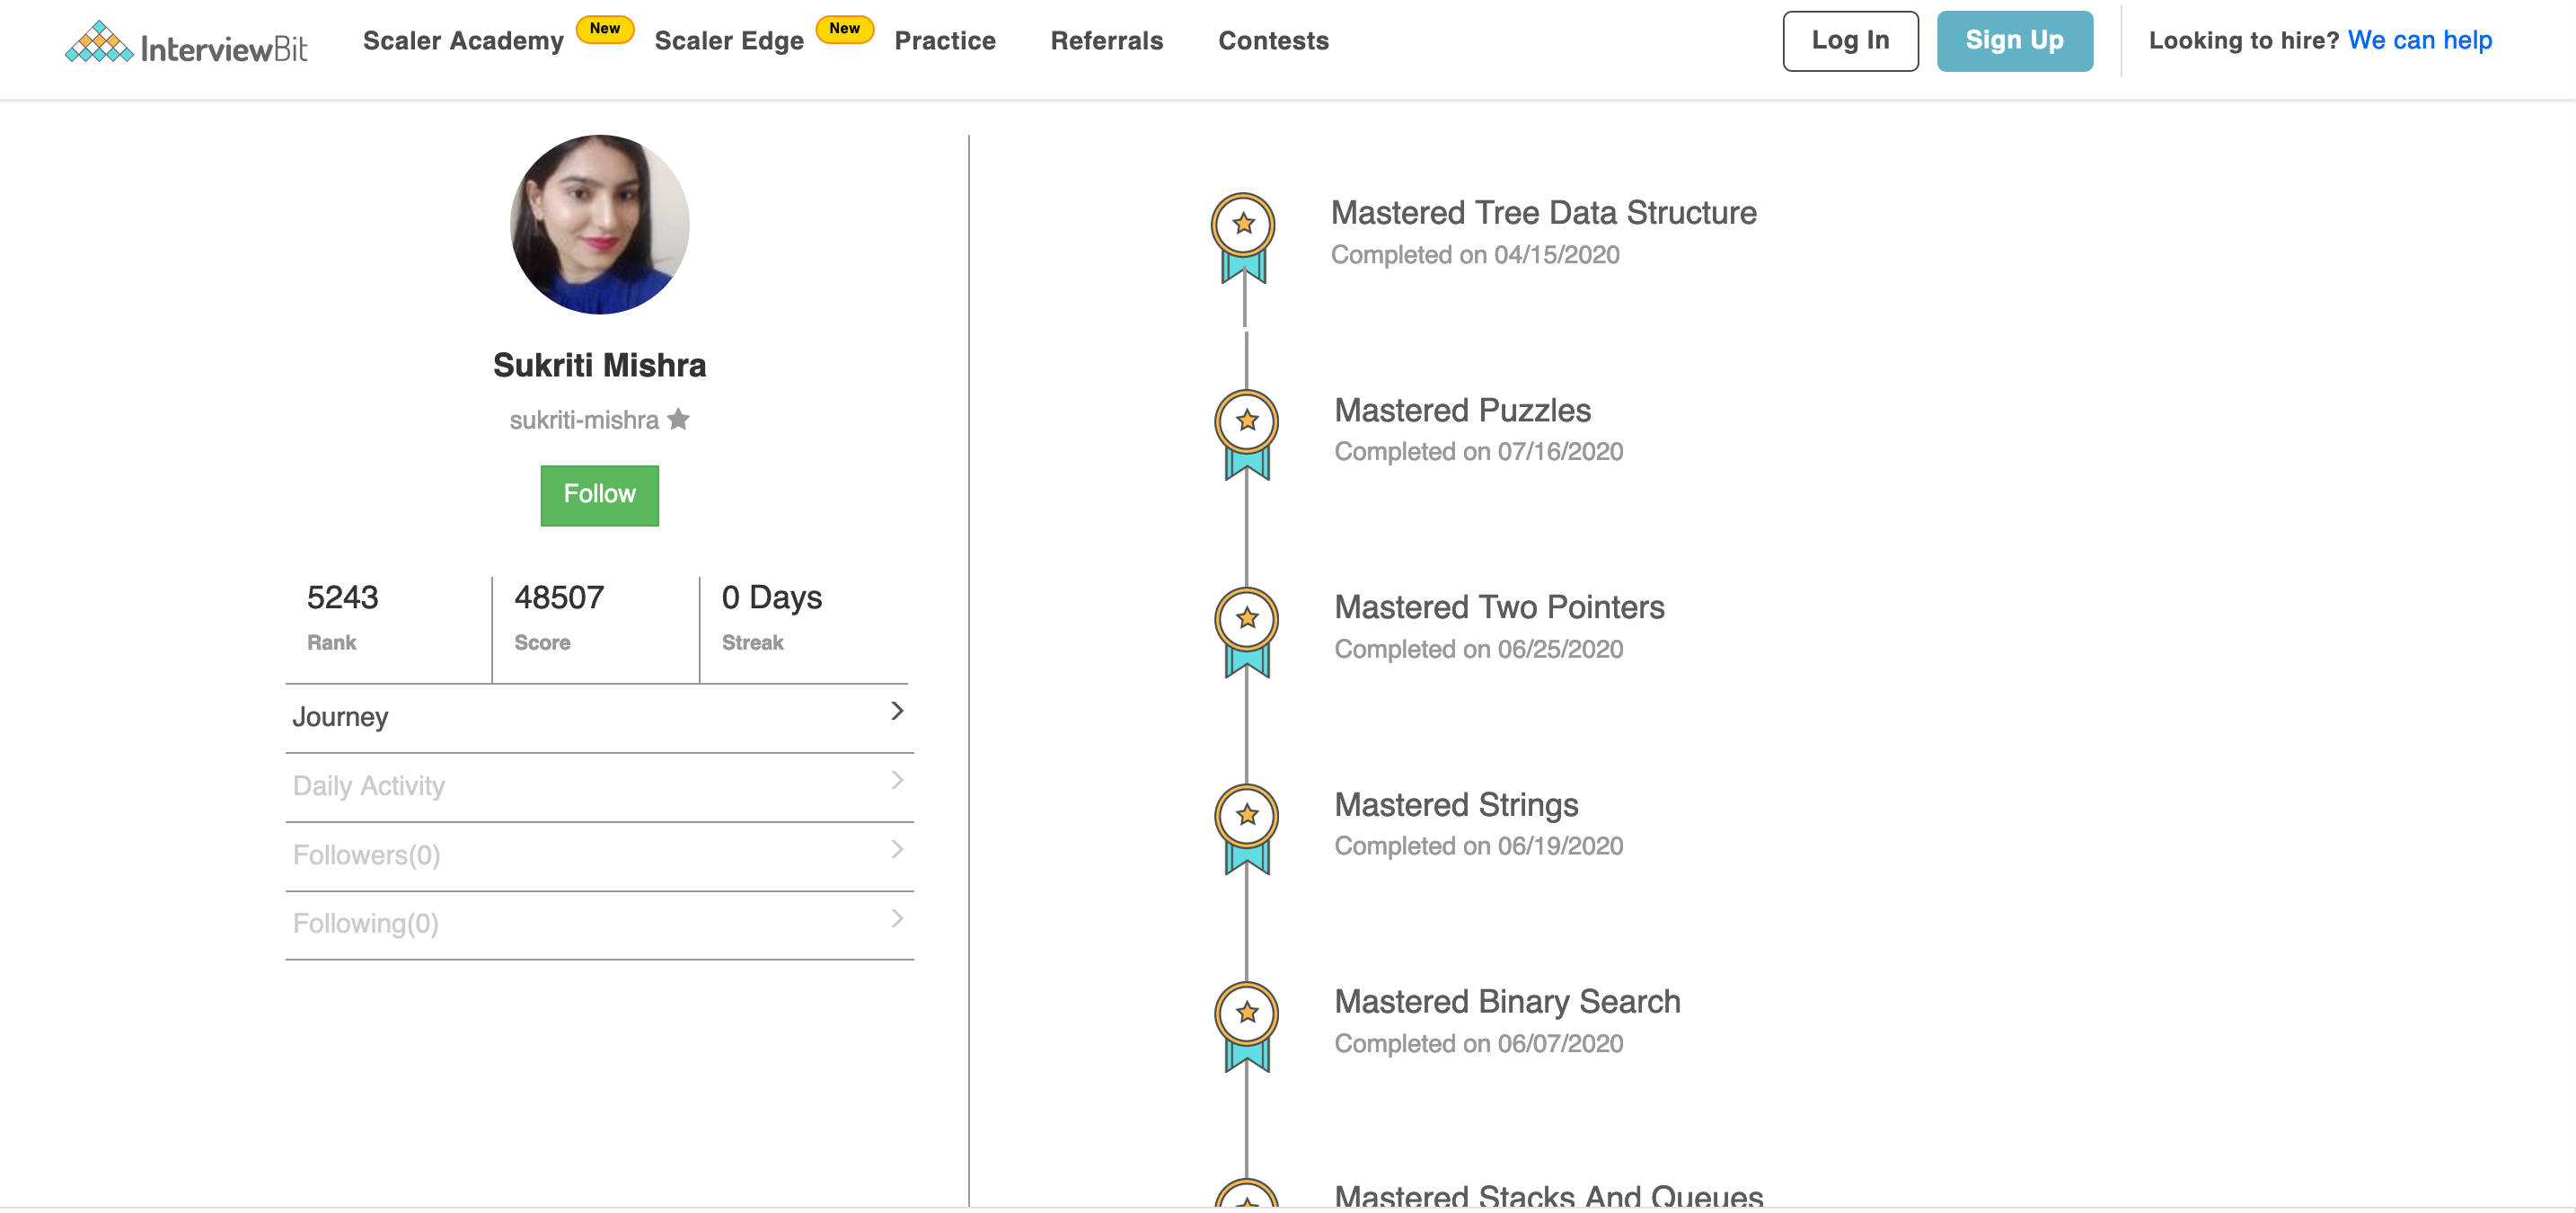
Task: Go to the Practice section
Action: (945, 41)
